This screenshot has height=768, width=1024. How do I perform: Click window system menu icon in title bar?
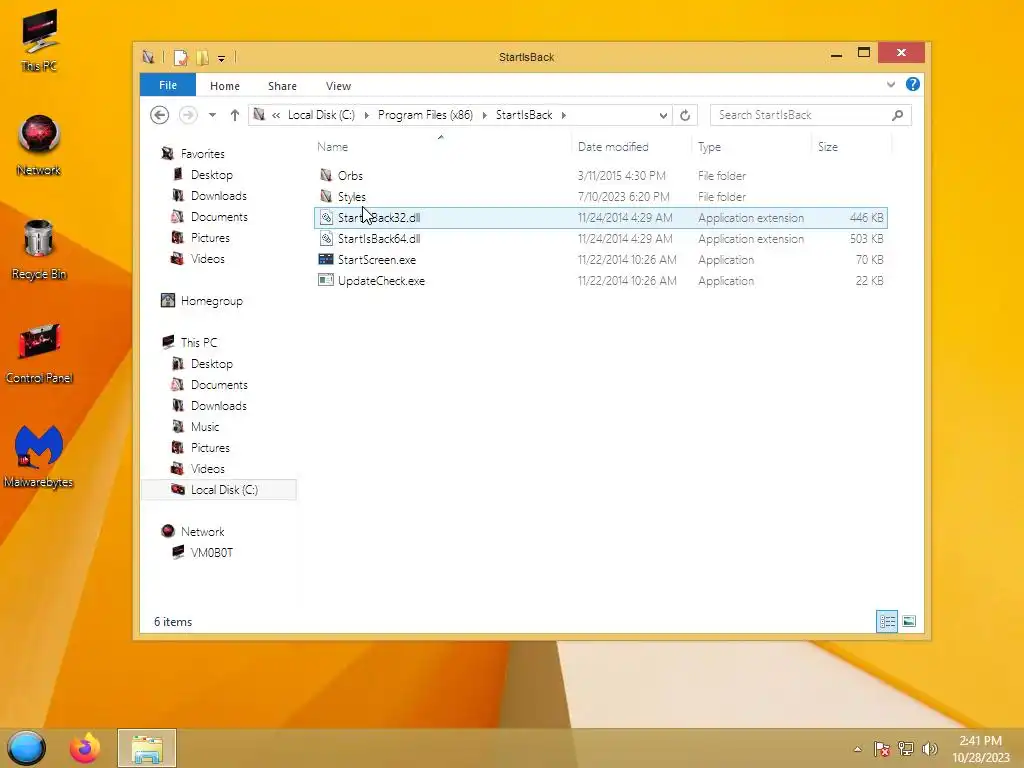pyautogui.click(x=149, y=57)
